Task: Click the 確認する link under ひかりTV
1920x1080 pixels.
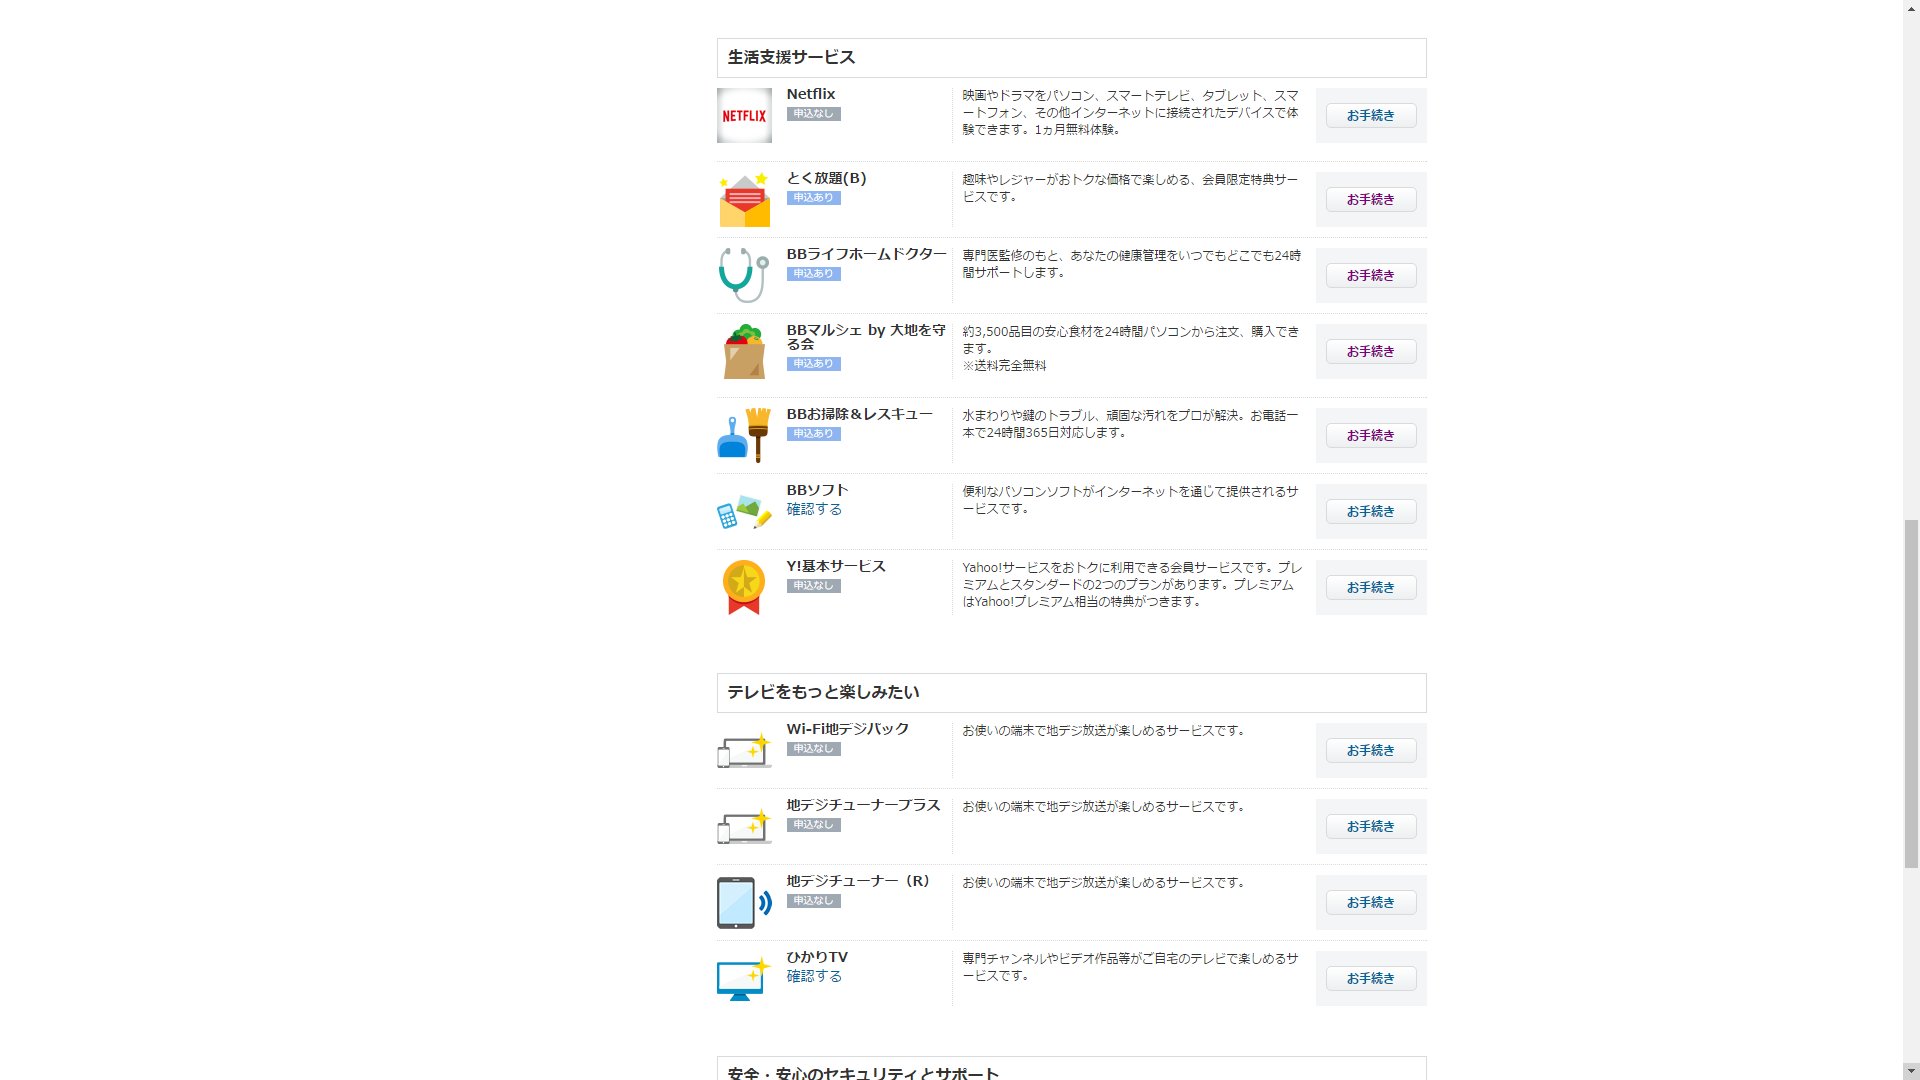Action: [x=814, y=976]
